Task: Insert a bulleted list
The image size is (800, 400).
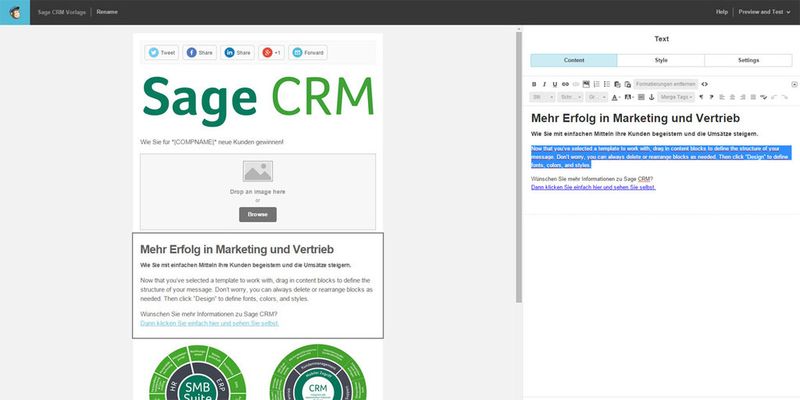Action: coord(607,84)
